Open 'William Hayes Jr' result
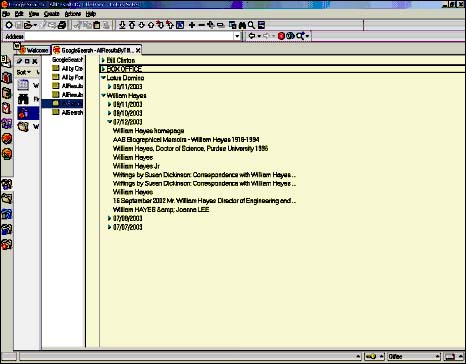Image resolution: width=466 pixels, height=364 pixels. click(136, 166)
